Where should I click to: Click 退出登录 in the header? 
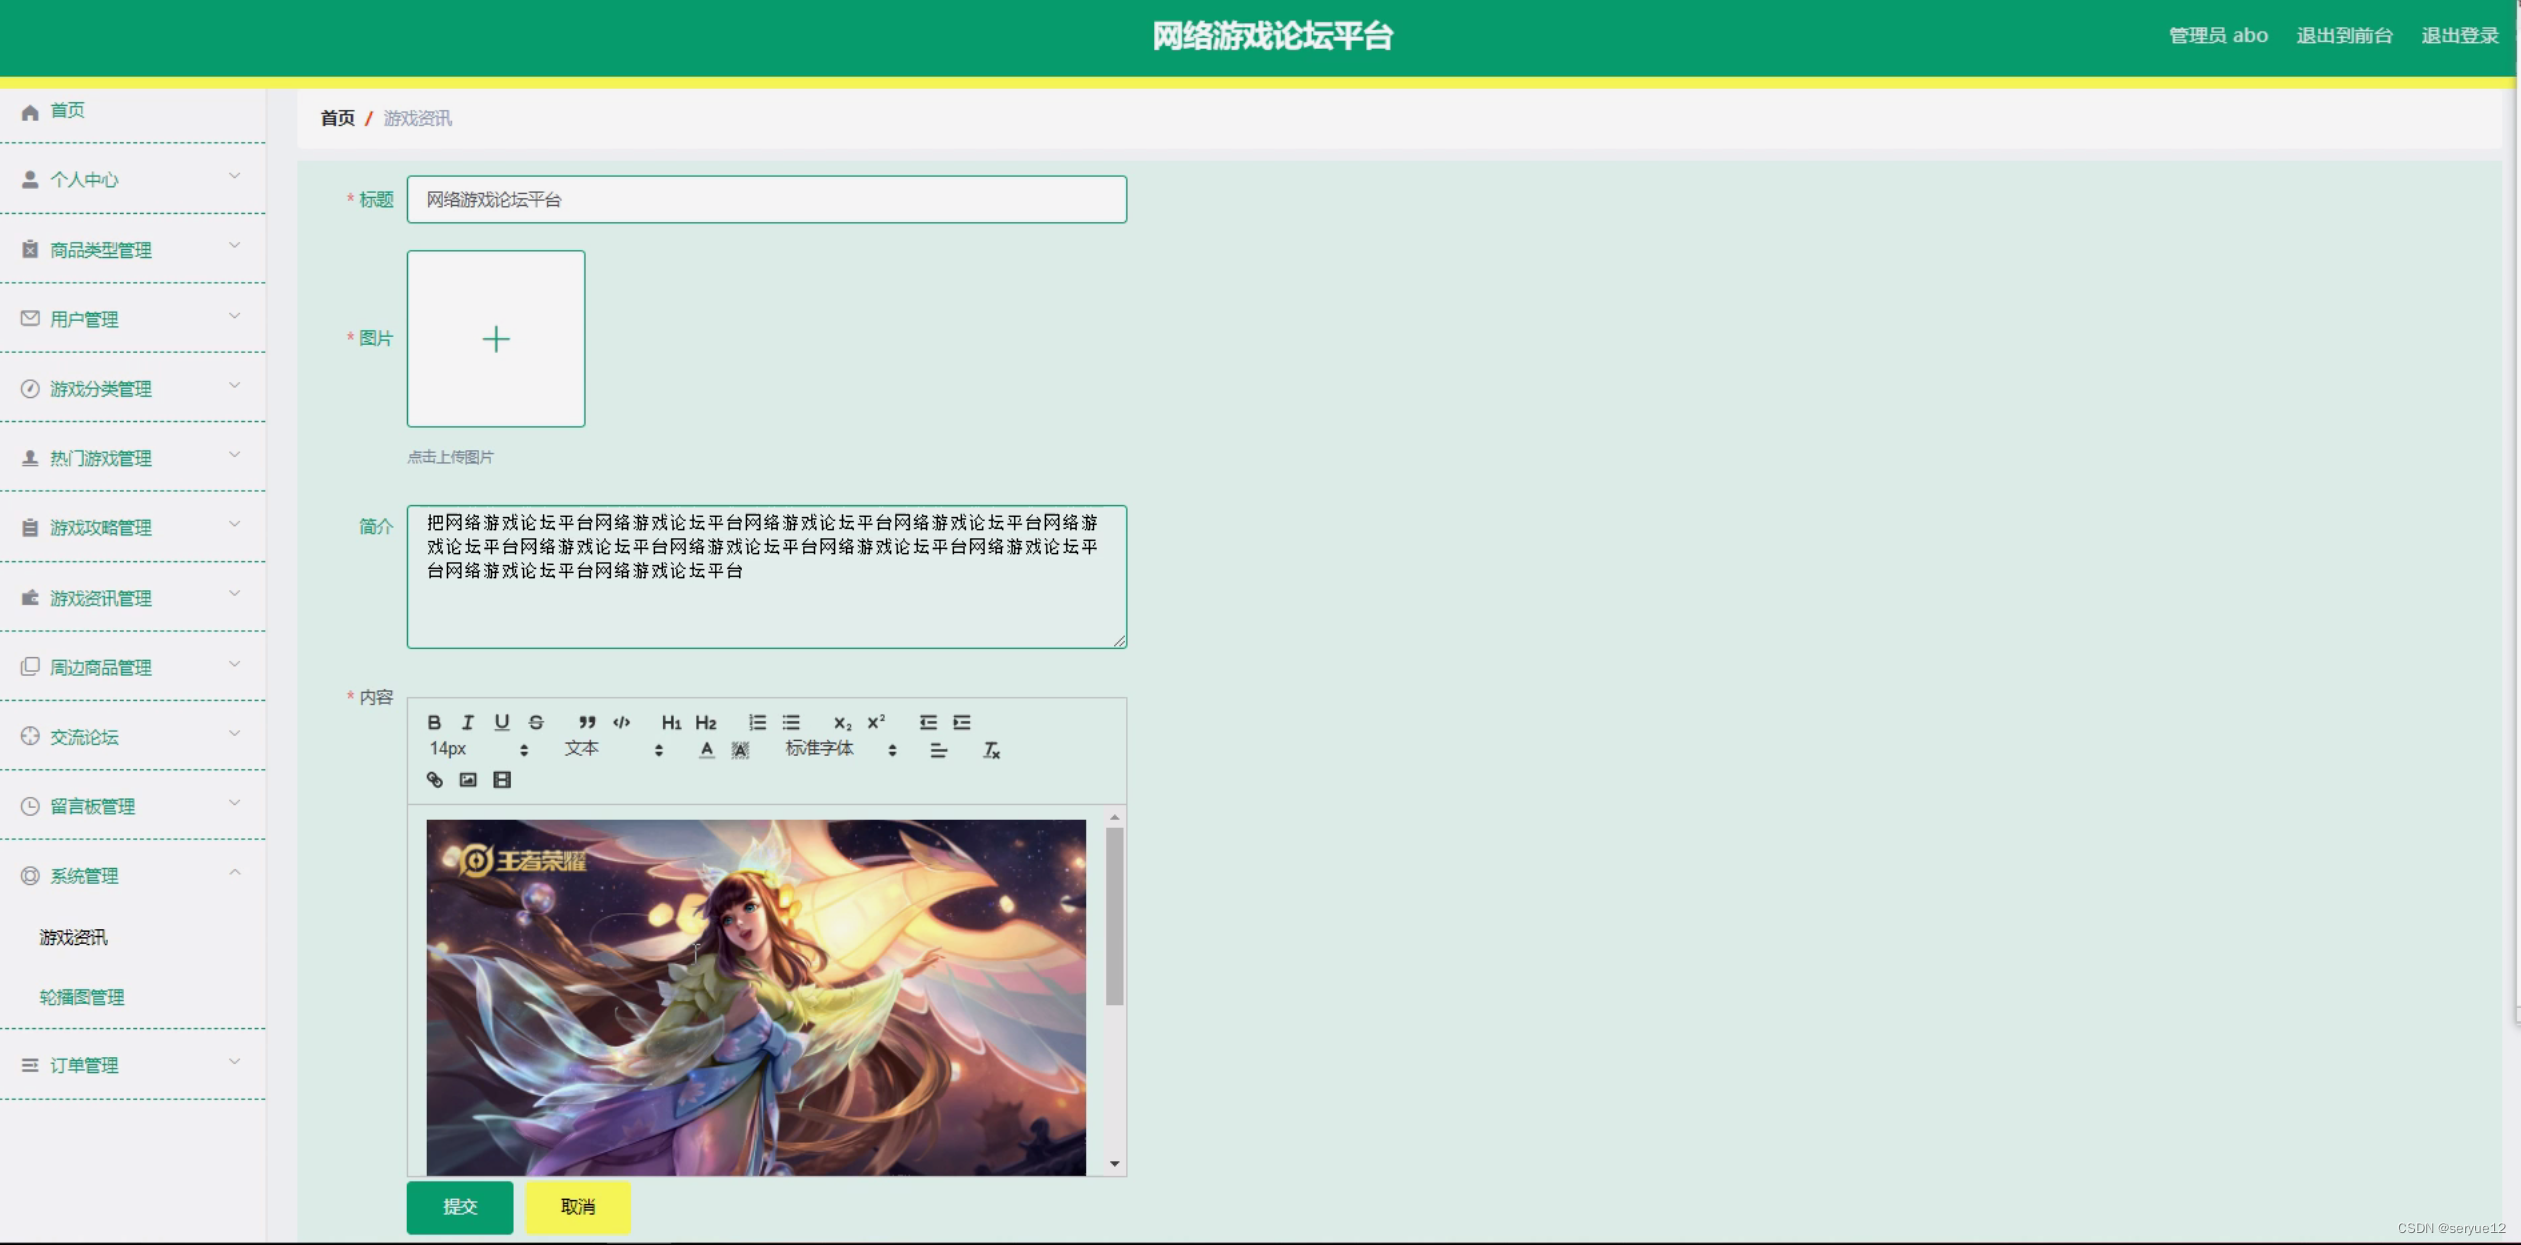pyautogui.click(x=2459, y=36)
